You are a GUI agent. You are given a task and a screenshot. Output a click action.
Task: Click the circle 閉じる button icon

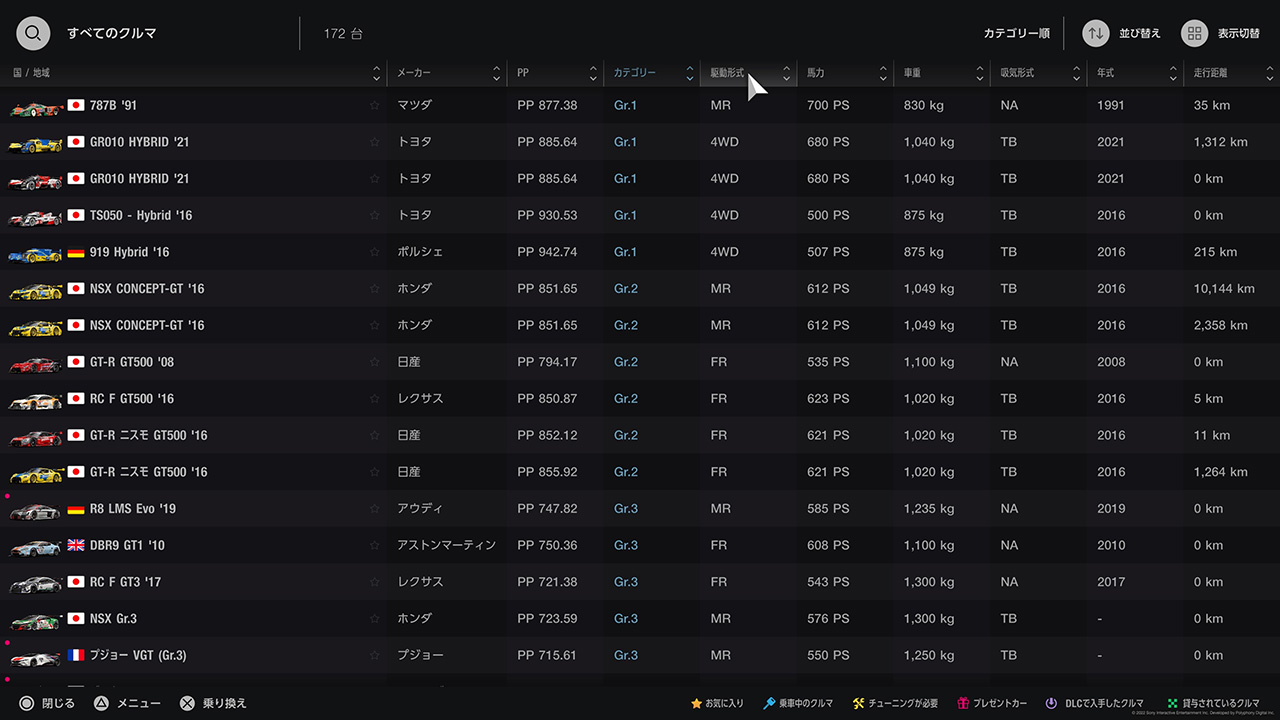click(27, 703)
